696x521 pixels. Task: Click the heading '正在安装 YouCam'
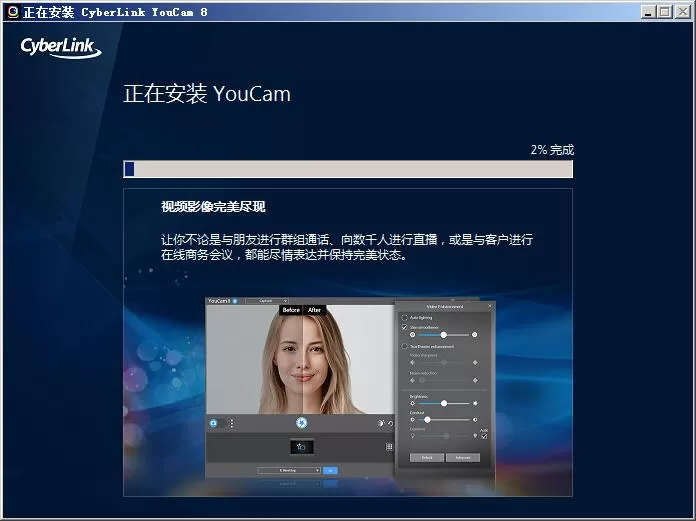click(207, 94)
